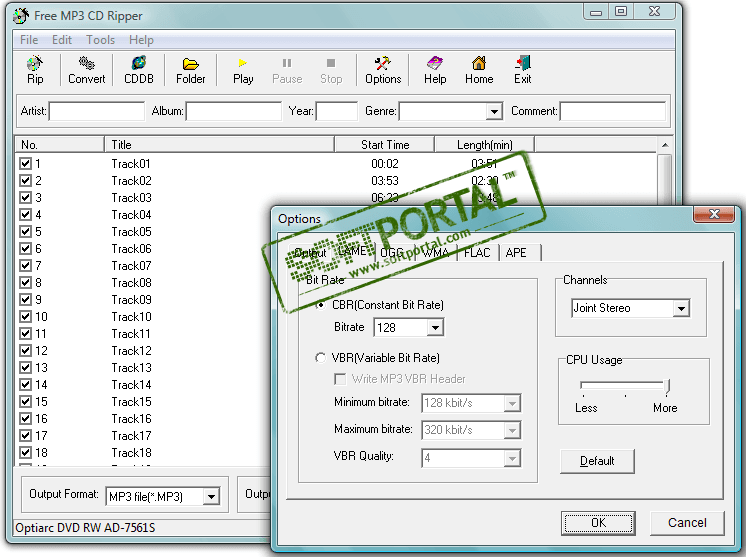The image size is (746, 557).
Task: Click the Album input field
Action: (234, 111)
